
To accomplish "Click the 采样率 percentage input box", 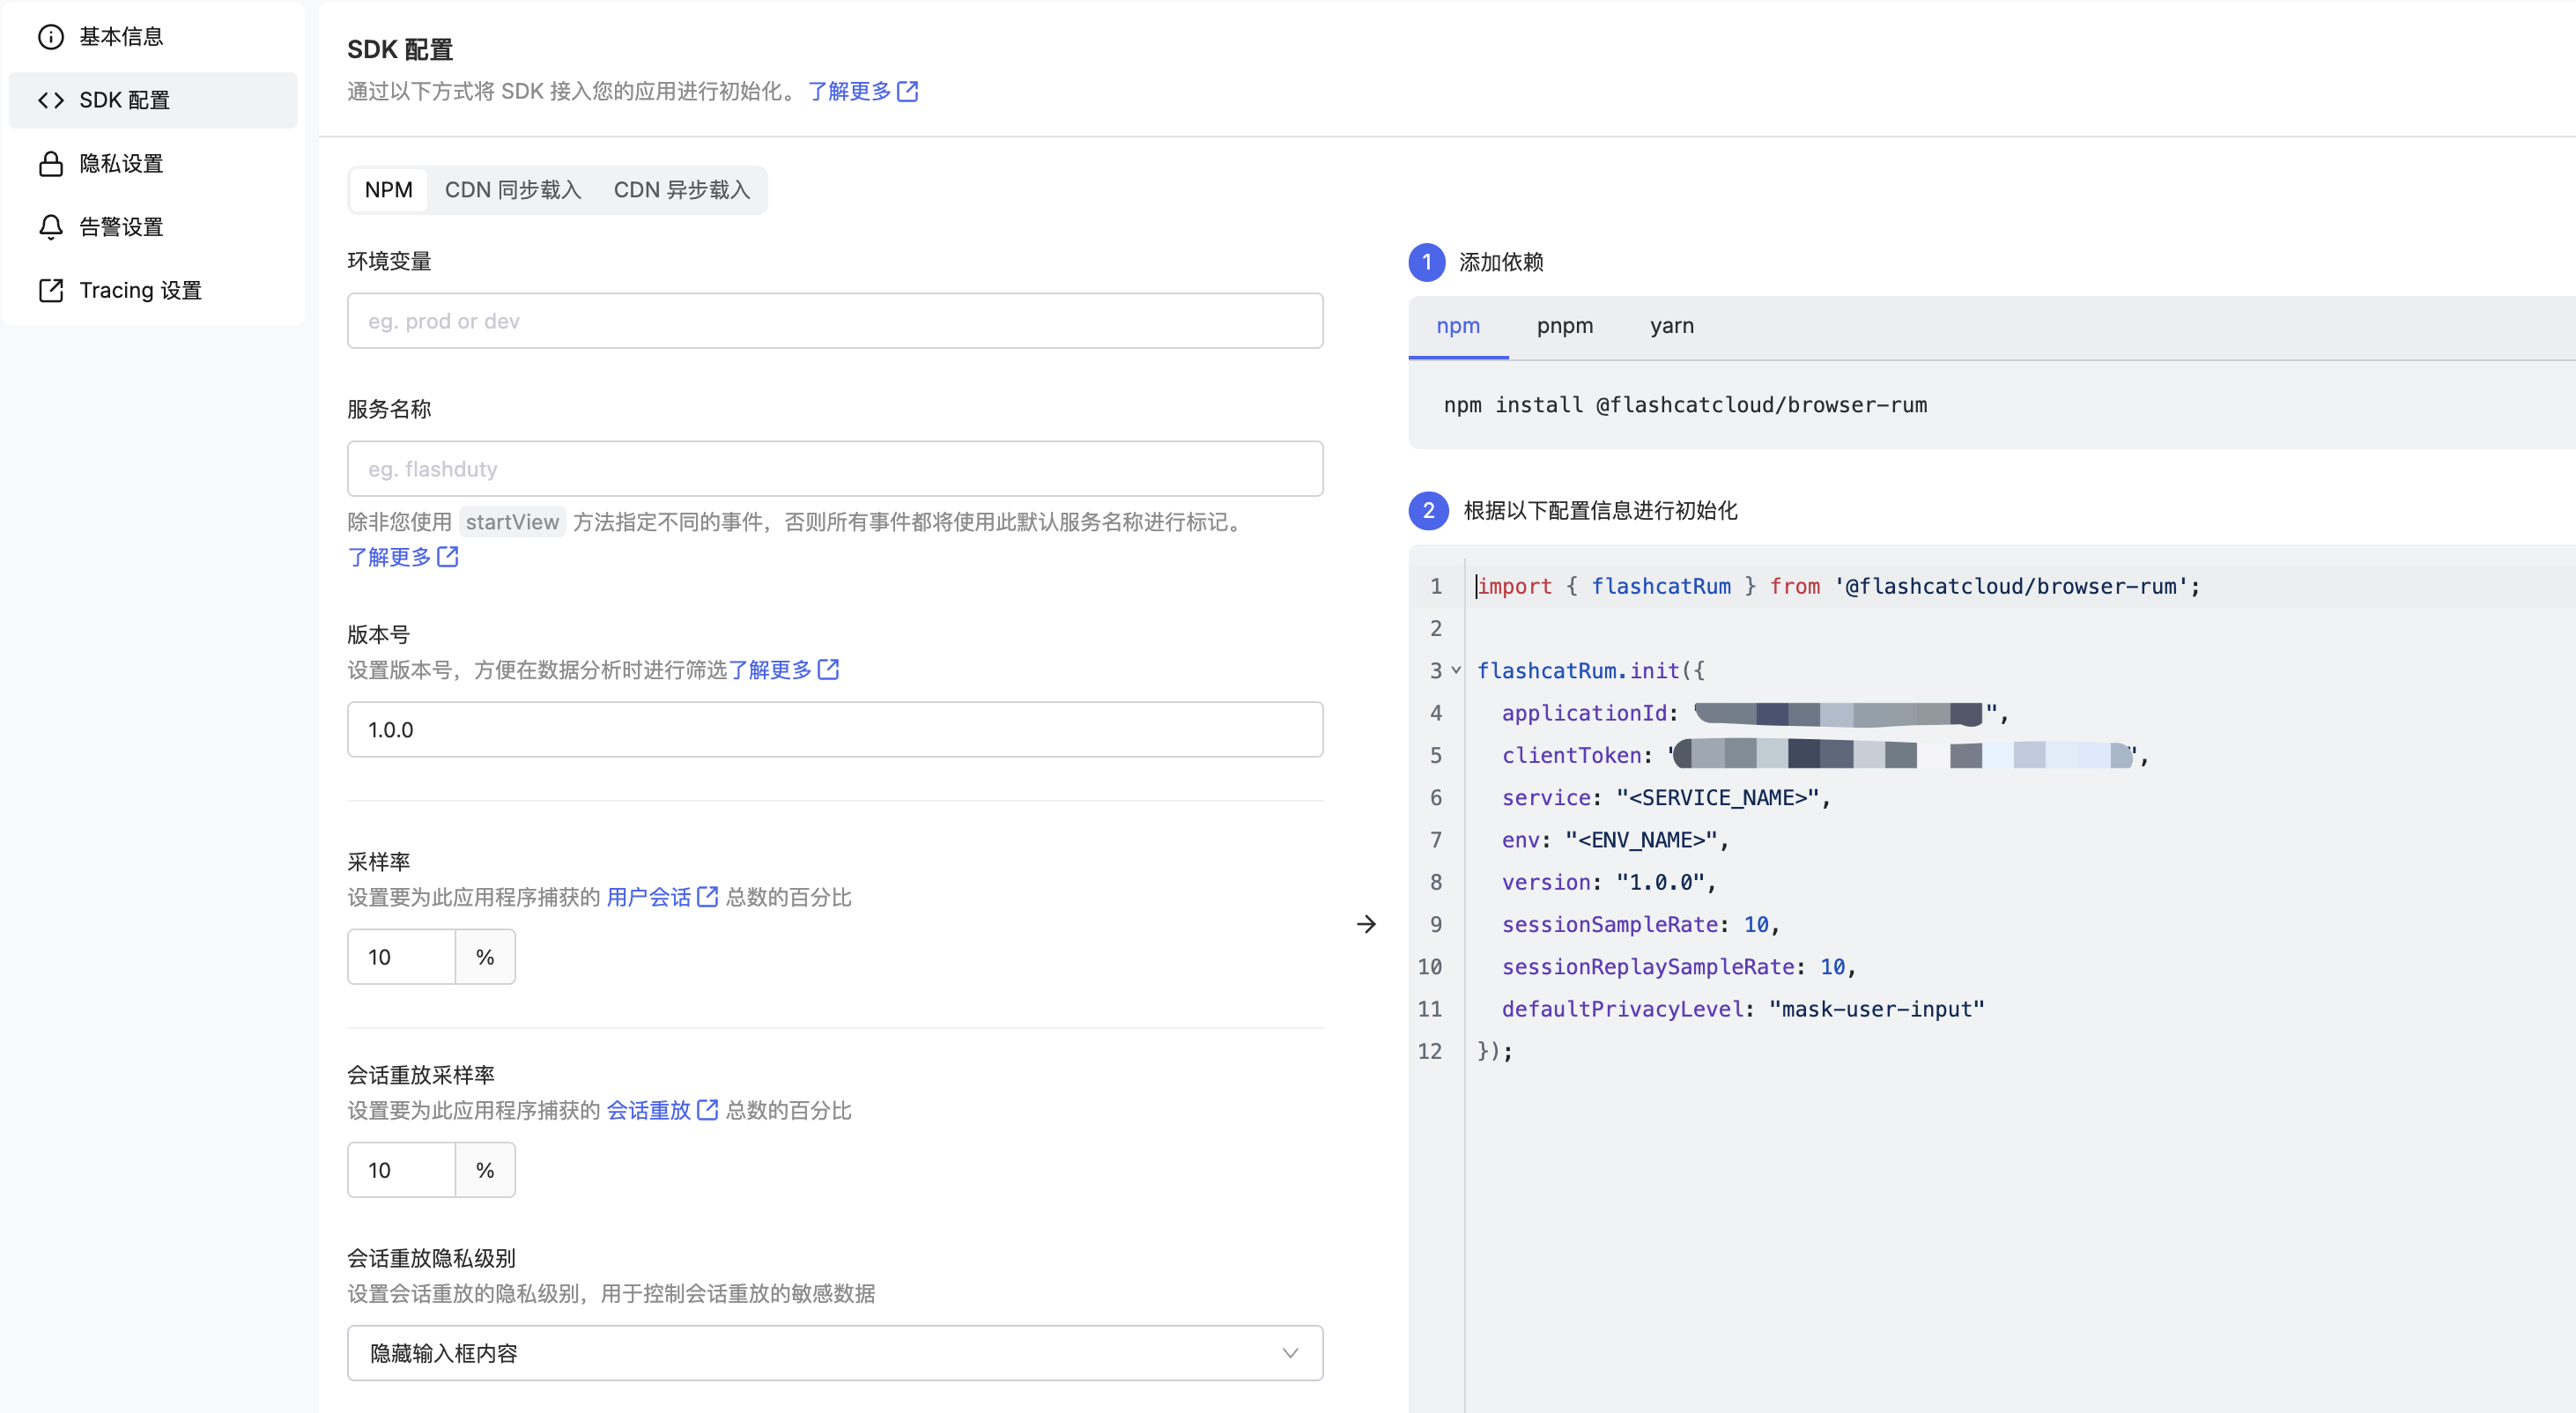I will [401, 957].
